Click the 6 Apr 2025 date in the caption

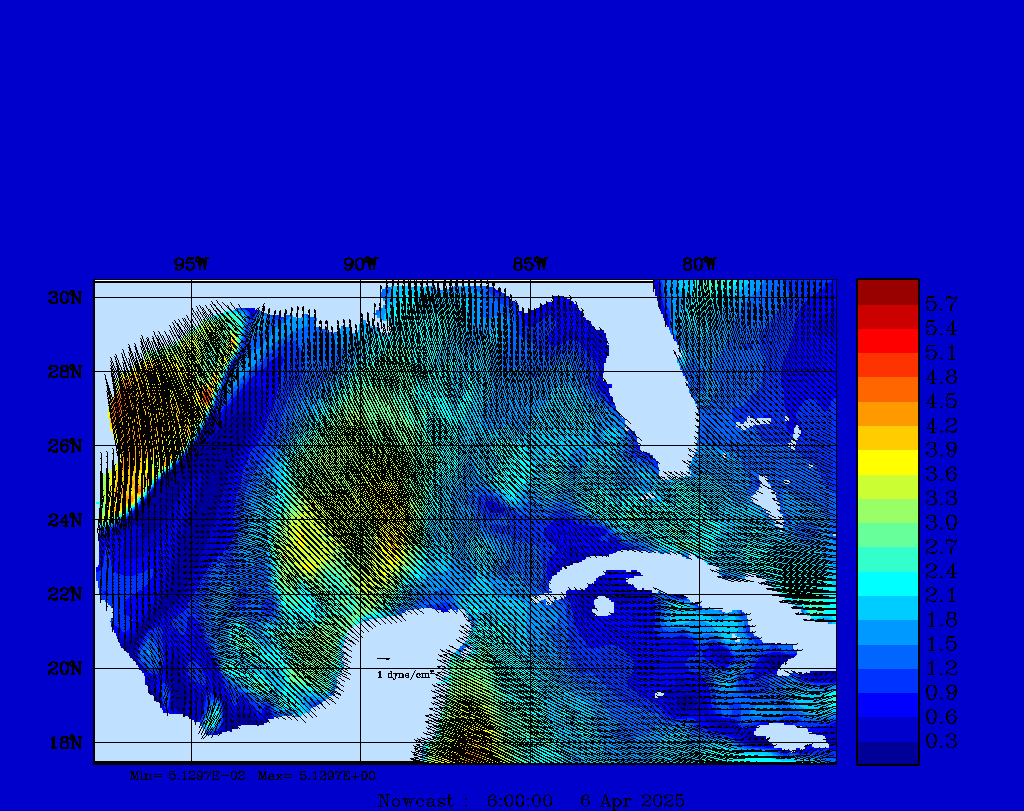coord(633,801)
